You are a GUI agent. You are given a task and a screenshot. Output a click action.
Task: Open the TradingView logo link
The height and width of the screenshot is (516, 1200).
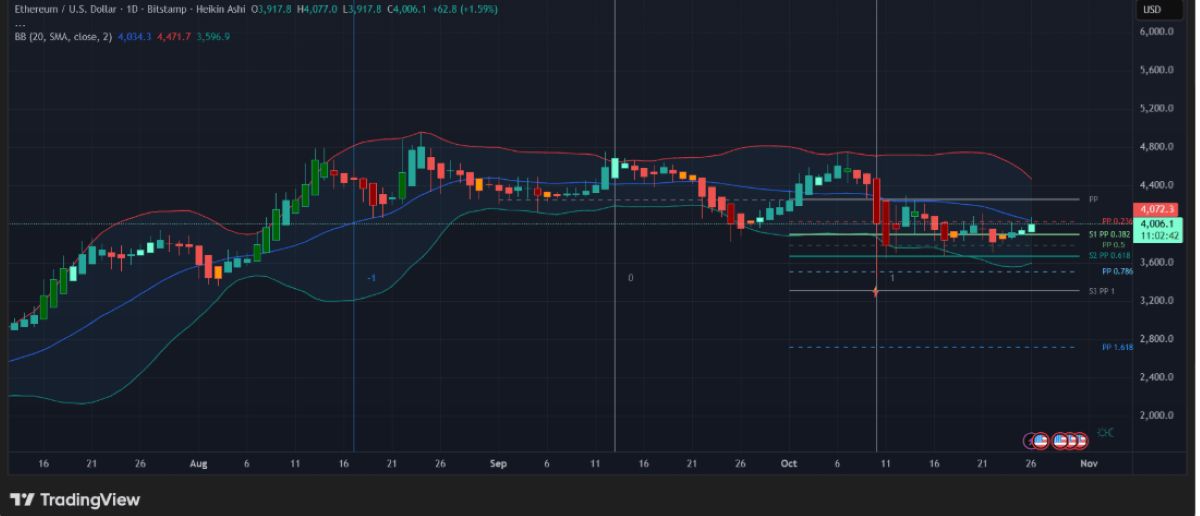(x=75, y=500)
